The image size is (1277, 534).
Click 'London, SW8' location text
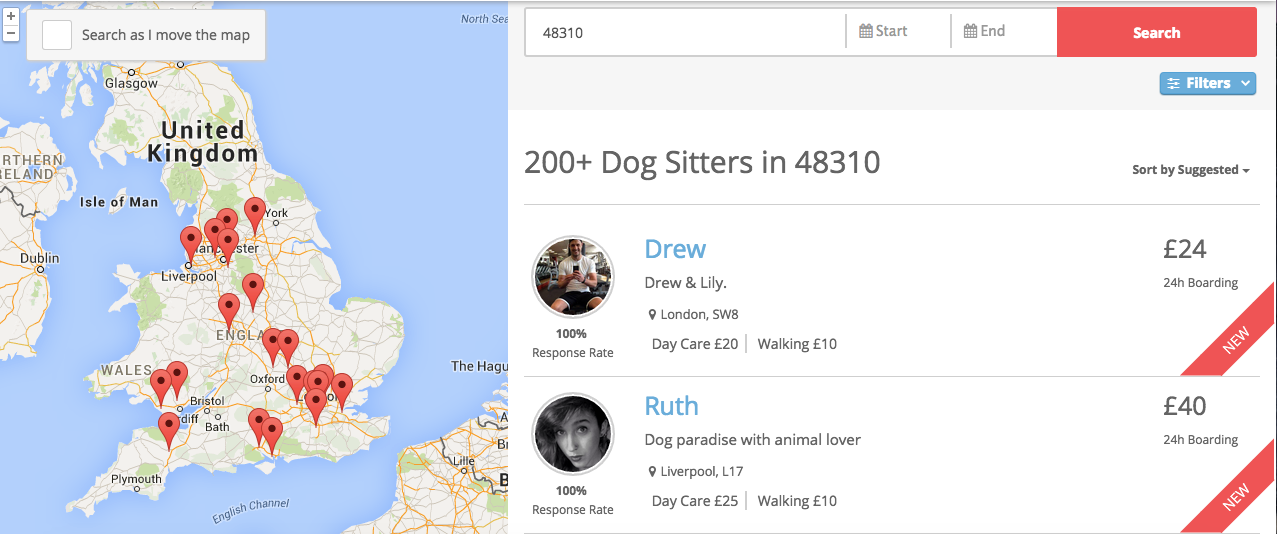tap(699, 314)
